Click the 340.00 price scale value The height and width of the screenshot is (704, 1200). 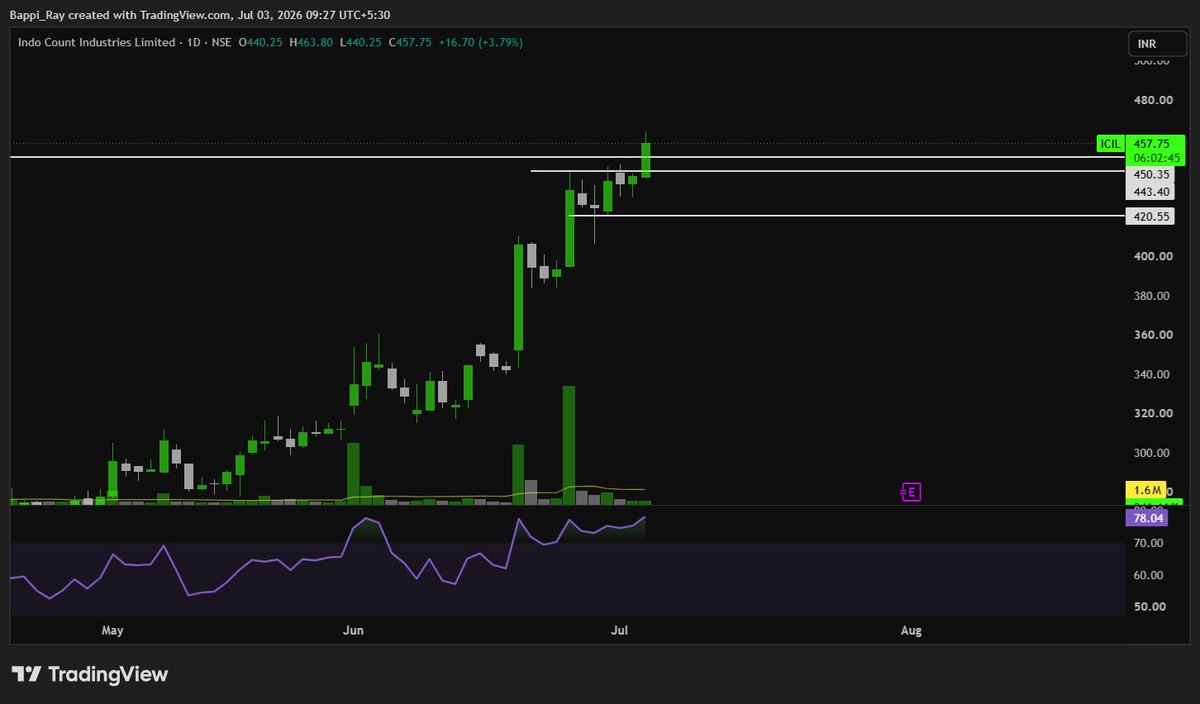pyautogui.click(x=1152, y=374)
